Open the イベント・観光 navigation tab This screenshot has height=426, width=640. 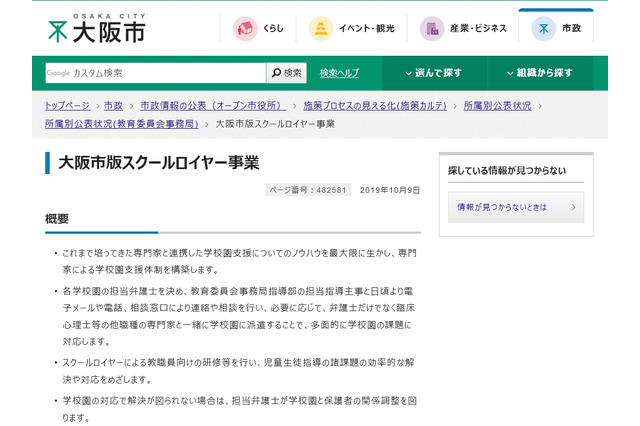pyautogui.click(x=351, y=28)
